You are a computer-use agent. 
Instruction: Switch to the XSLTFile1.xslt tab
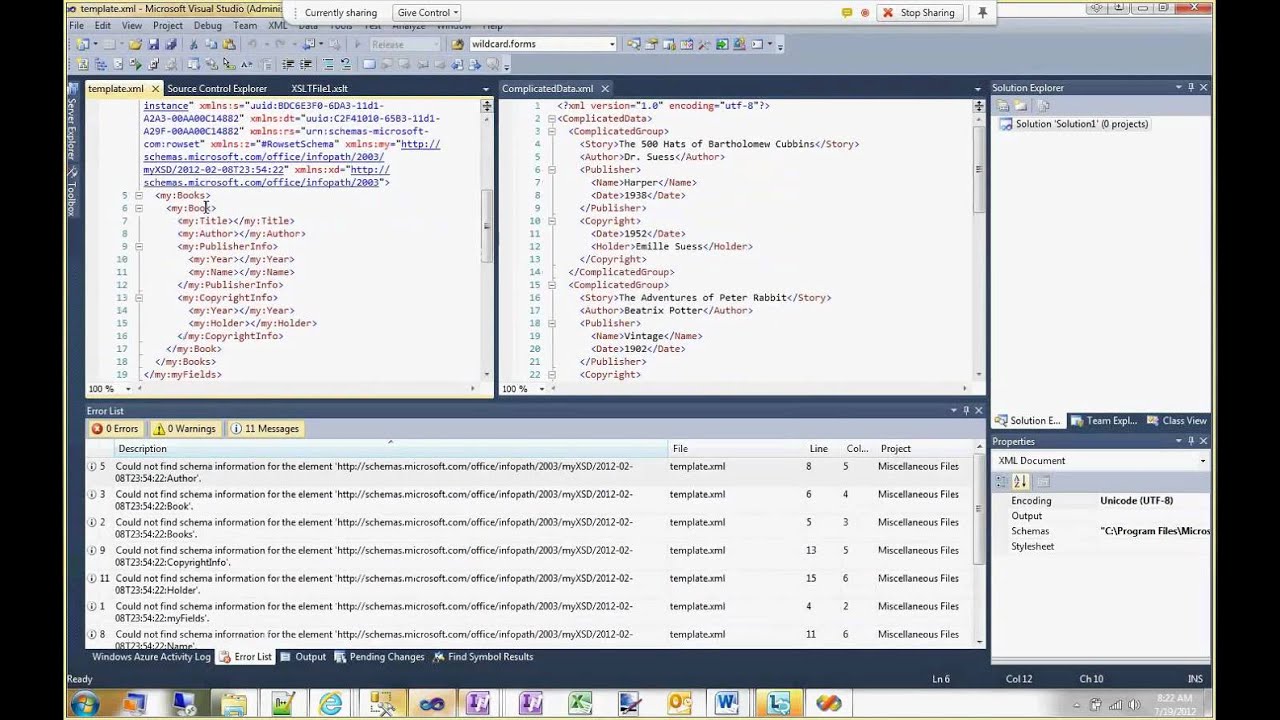(319, 88)
